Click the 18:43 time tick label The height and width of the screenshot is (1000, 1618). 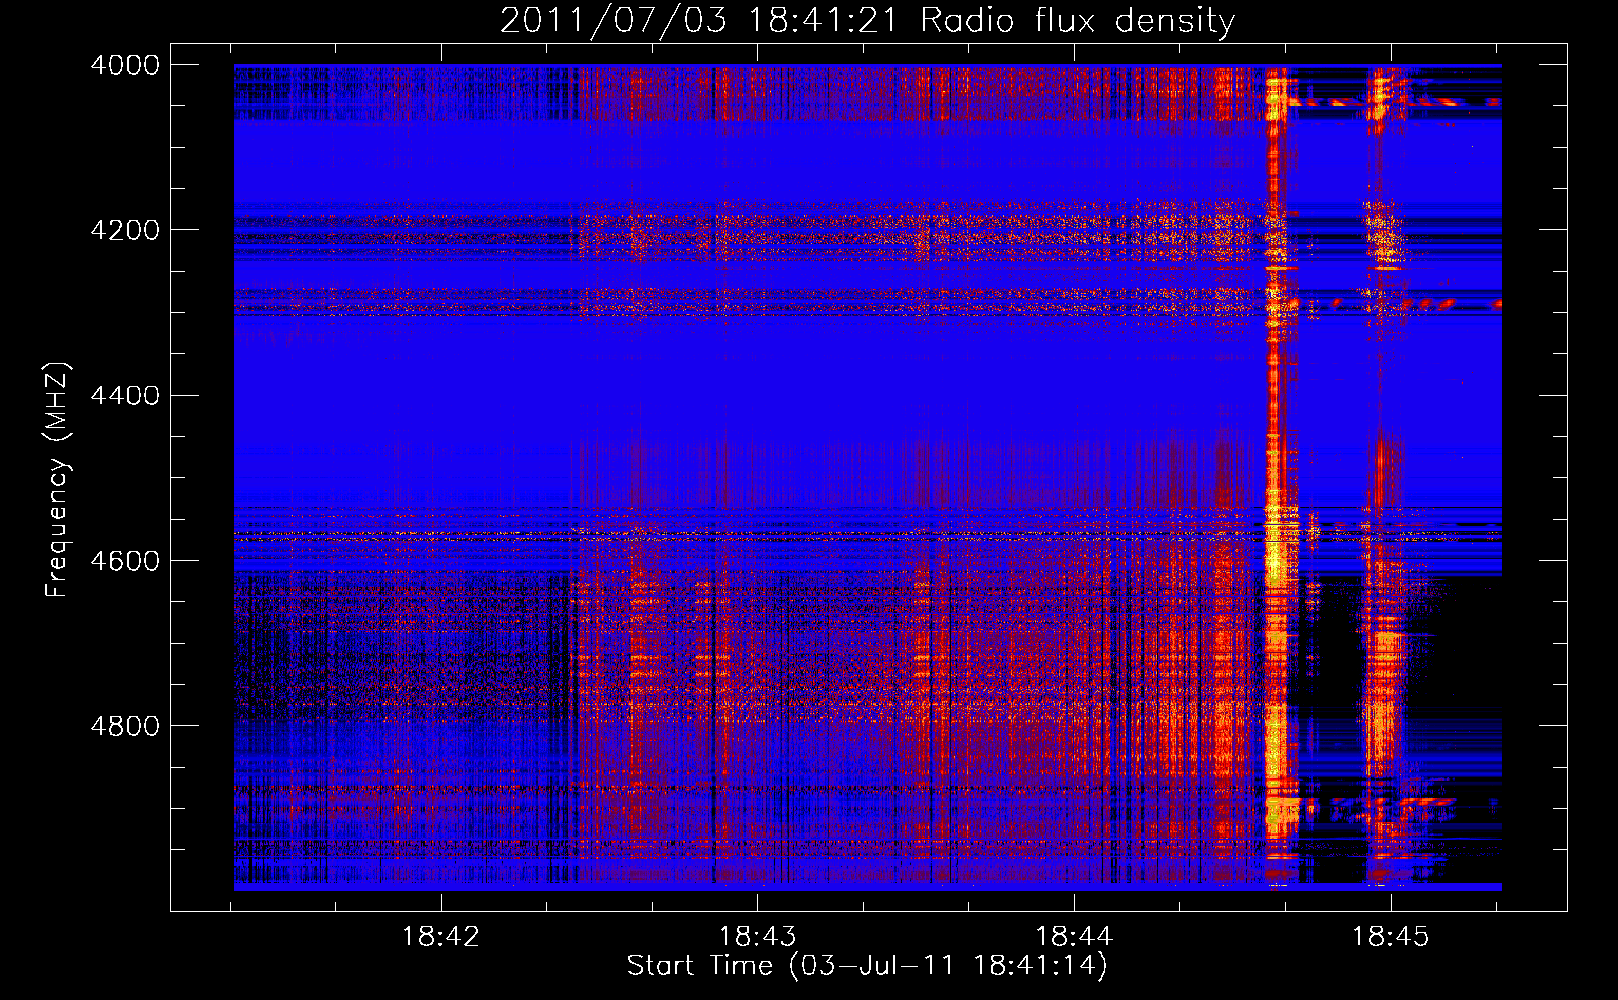point(757,937)
